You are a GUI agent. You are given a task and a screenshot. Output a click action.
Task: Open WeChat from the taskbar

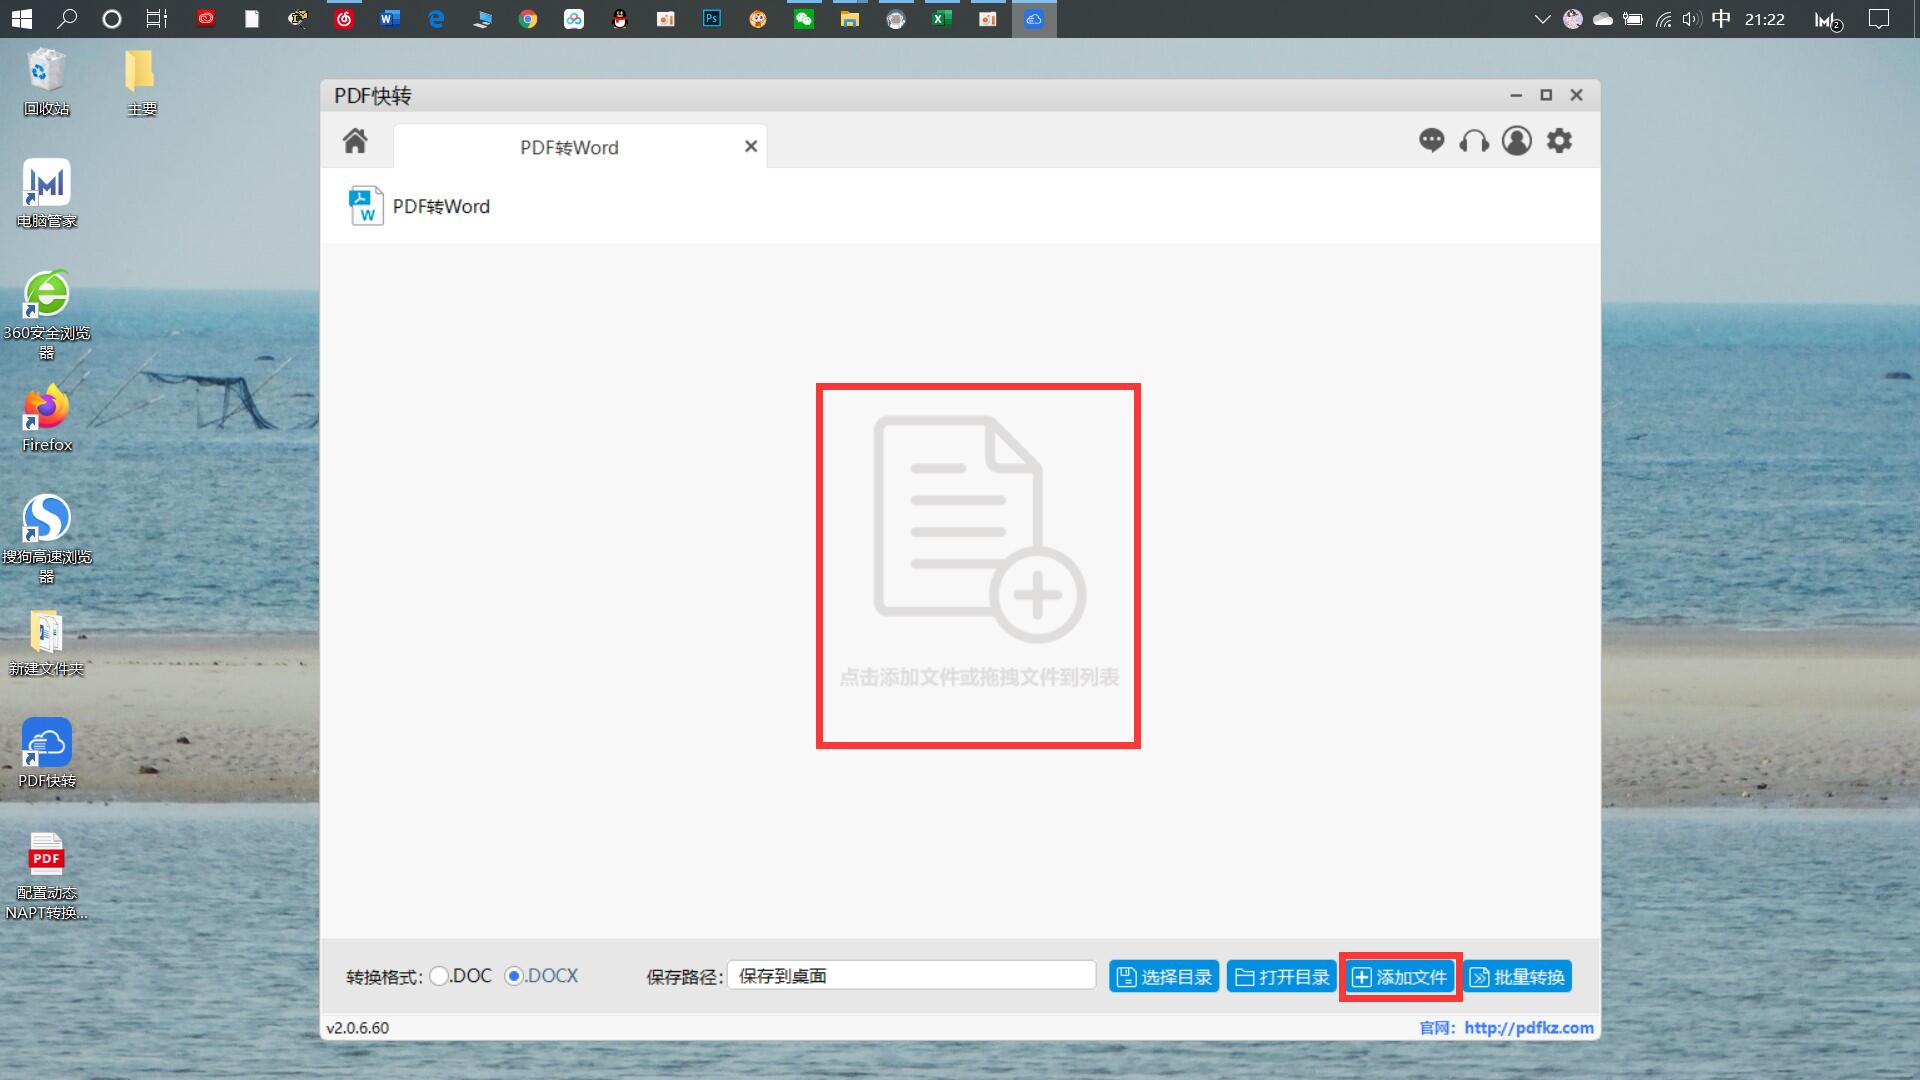[x=804, y=19]
